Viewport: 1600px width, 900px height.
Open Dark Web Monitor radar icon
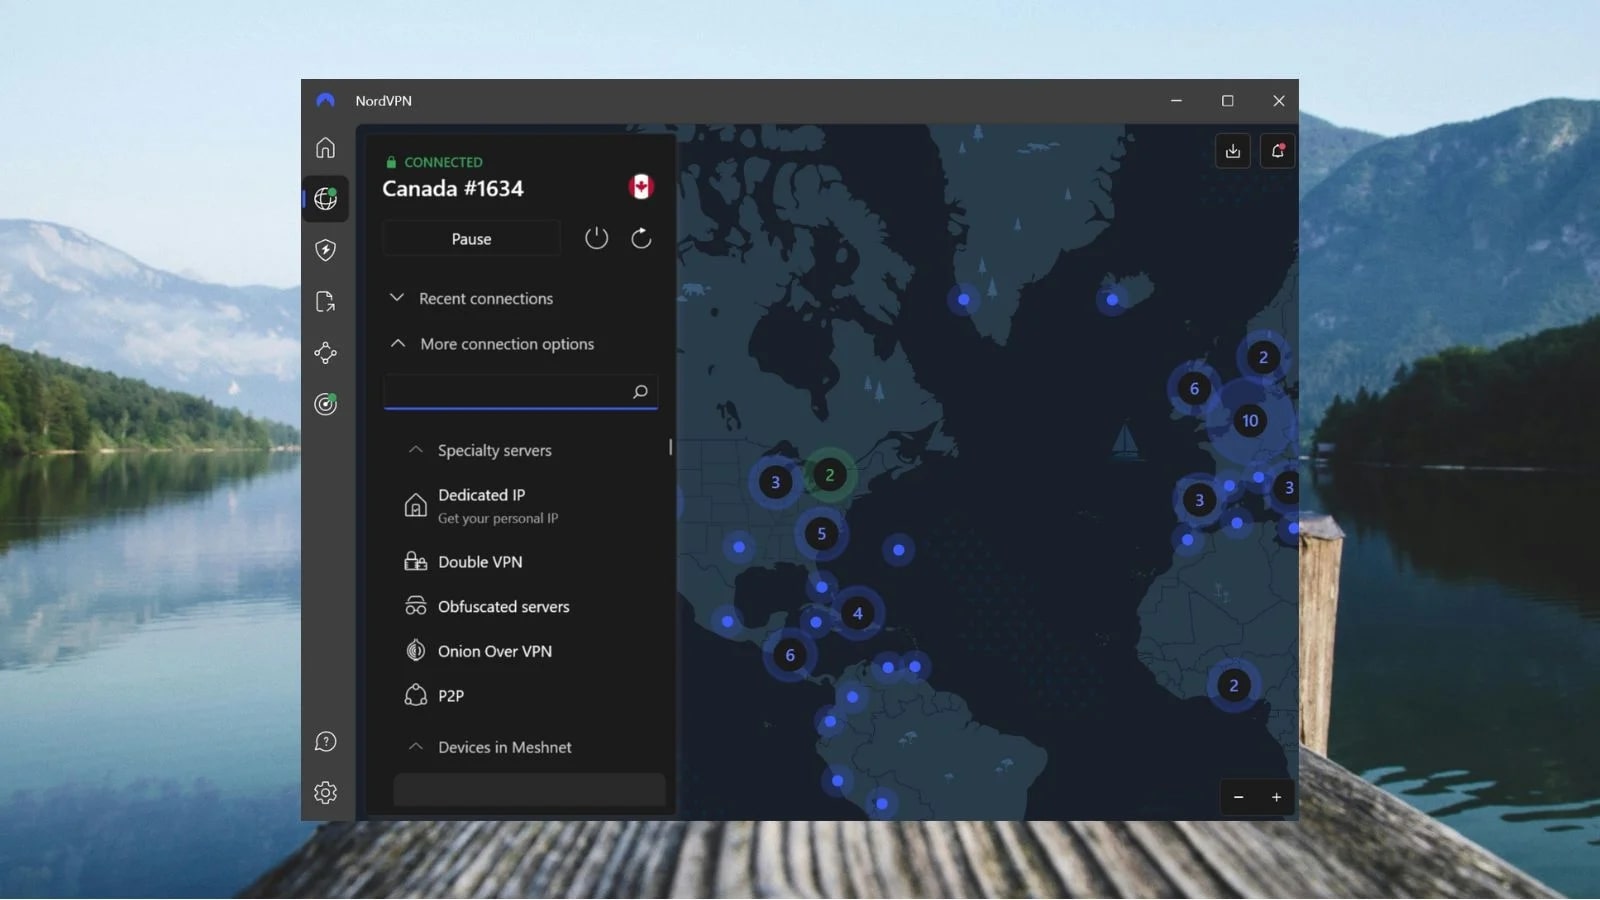pos(325,403)
